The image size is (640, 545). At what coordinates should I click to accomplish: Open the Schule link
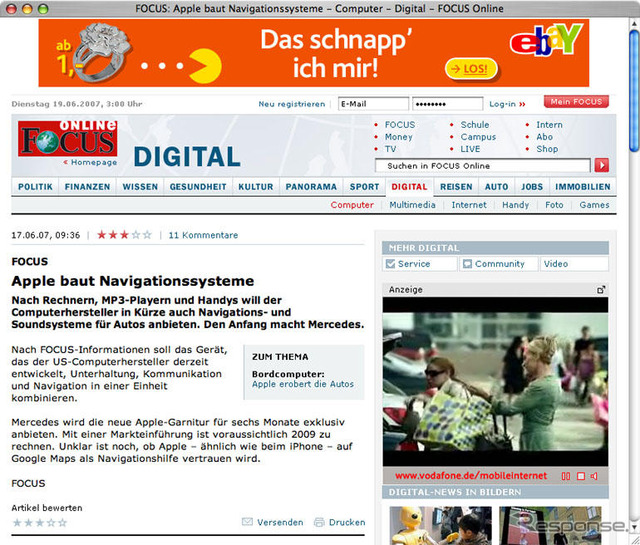click(x=475, y=125)
